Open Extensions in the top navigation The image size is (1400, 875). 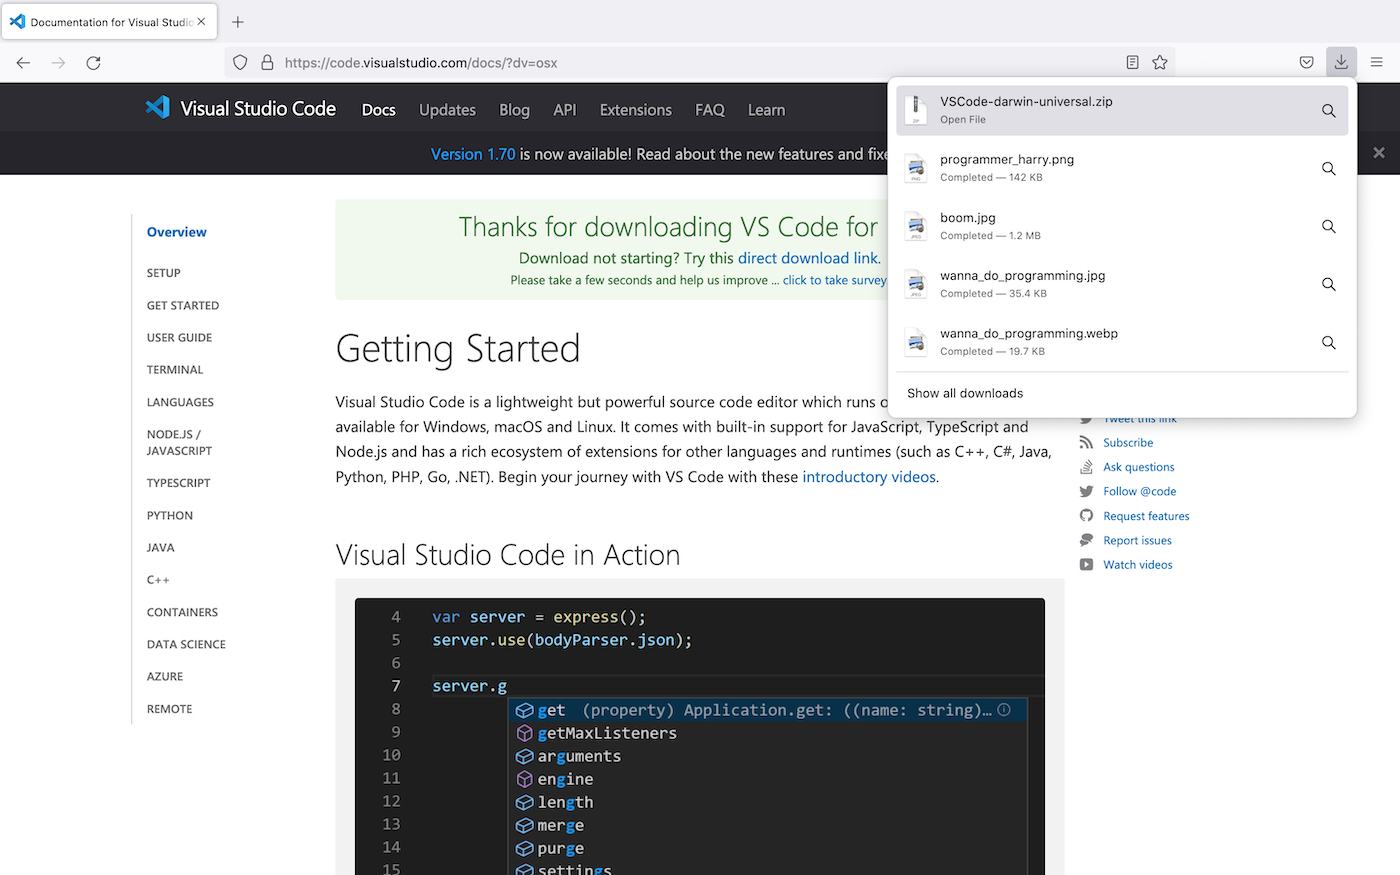pyautogui.click(x=636, y=110)
